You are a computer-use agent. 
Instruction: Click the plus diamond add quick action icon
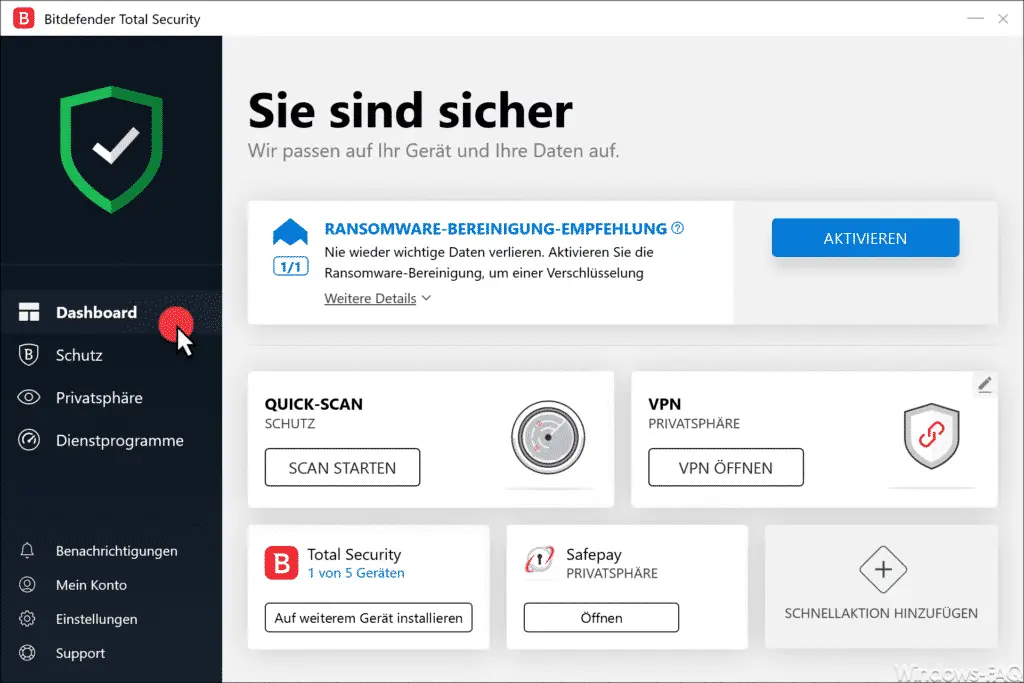(883, 569)
